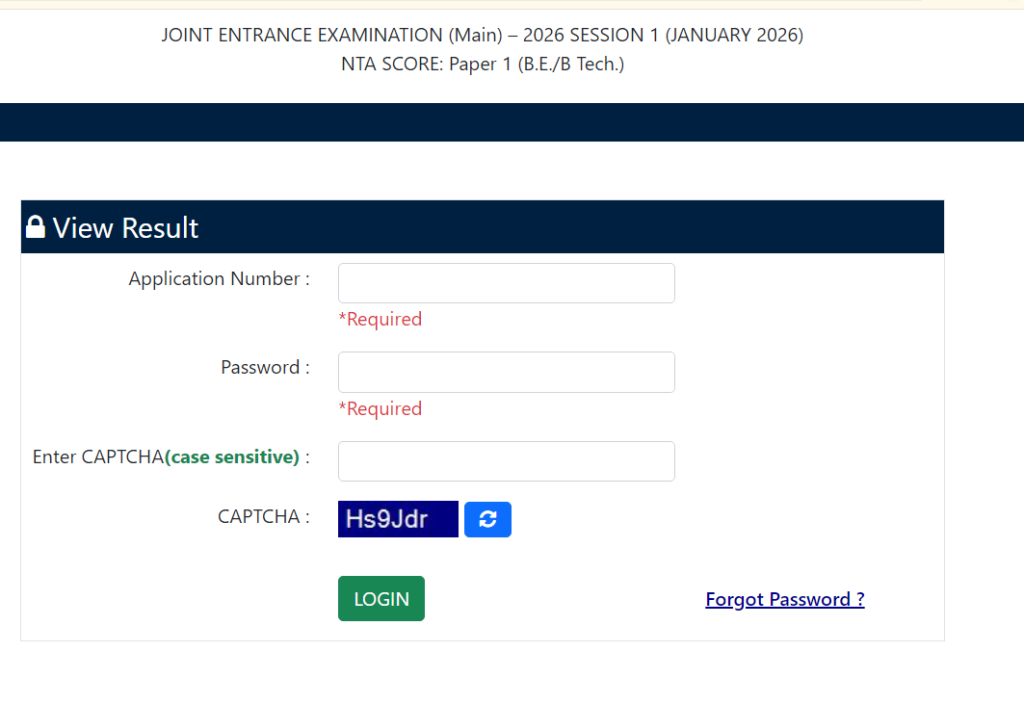
Task: Click the *Required warning under Application Number
Action: [380, 318]
